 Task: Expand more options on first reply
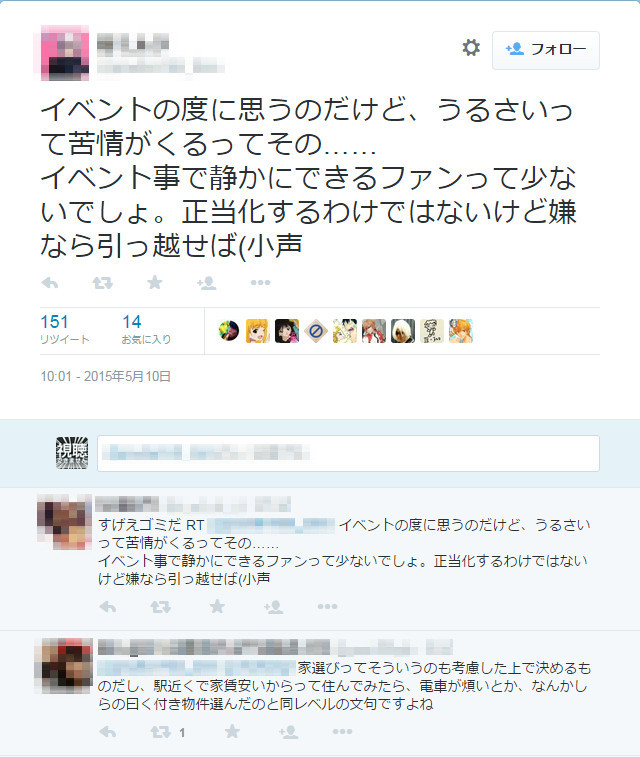pos(327,607)
